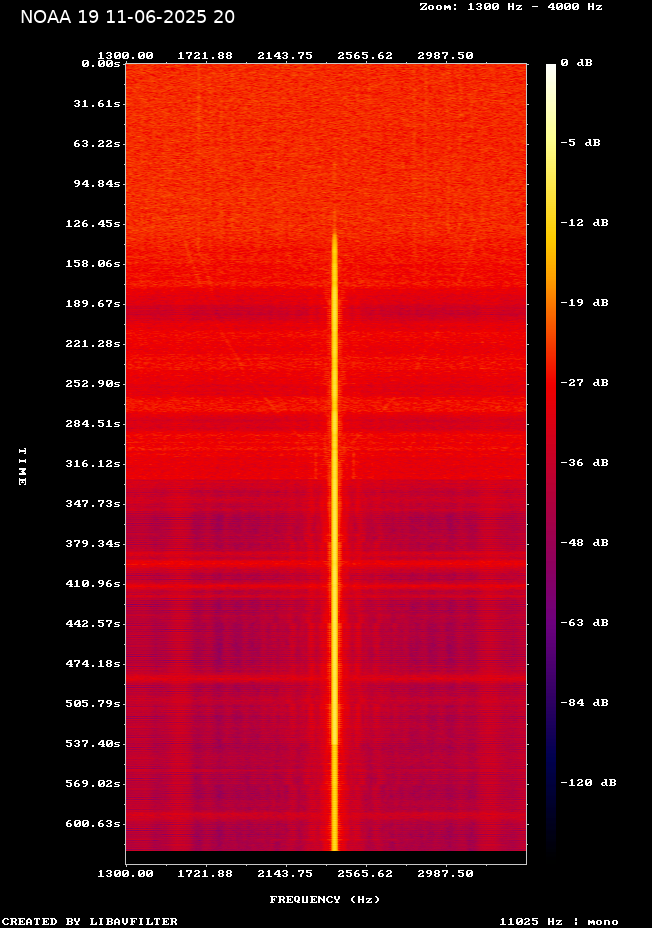Select the 158.06s time tick label

pos(93,263)
